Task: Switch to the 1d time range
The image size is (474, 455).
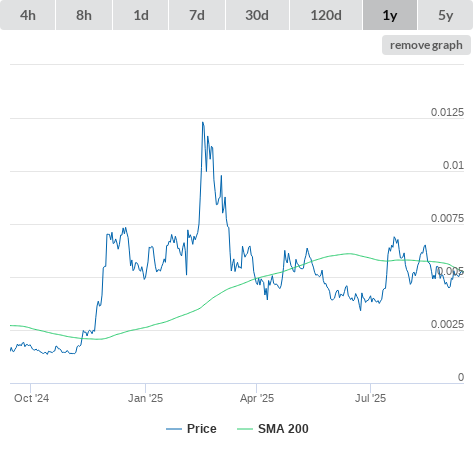Action: click(x=141, y=15)
